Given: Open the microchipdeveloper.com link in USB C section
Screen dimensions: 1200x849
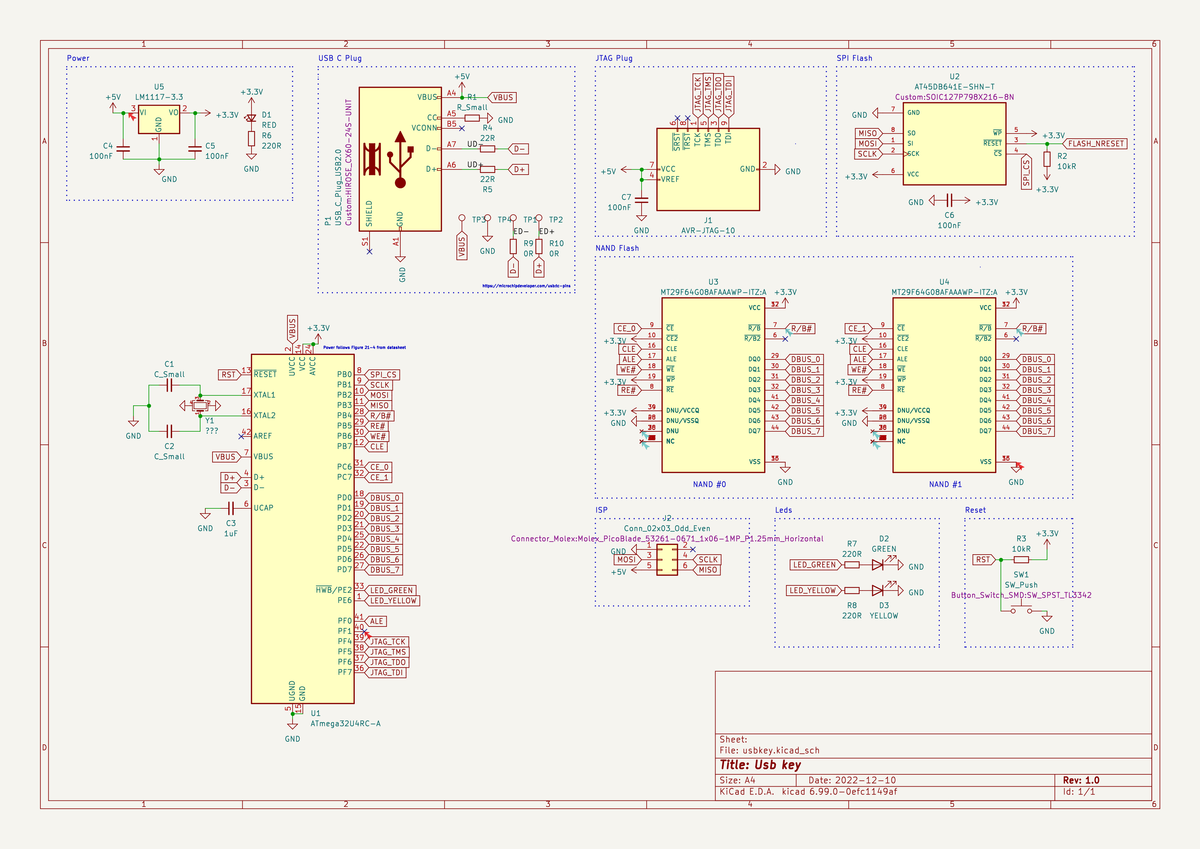Looking at the screenshot, I should click(x=525, y=285).
